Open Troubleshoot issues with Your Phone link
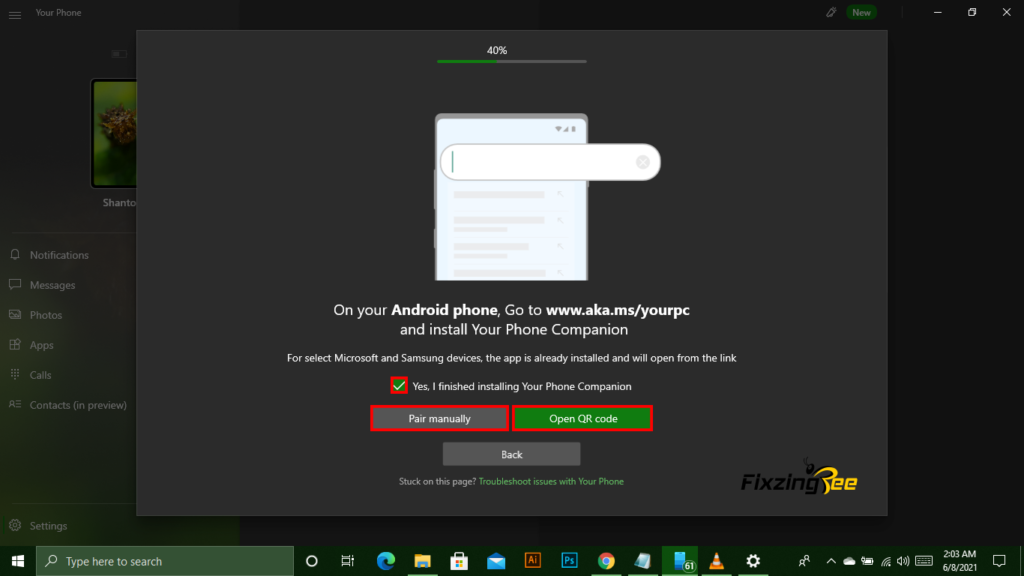The height and width of the screenshot is (576, 1024). pyautogui.click(x=551, y=481)
